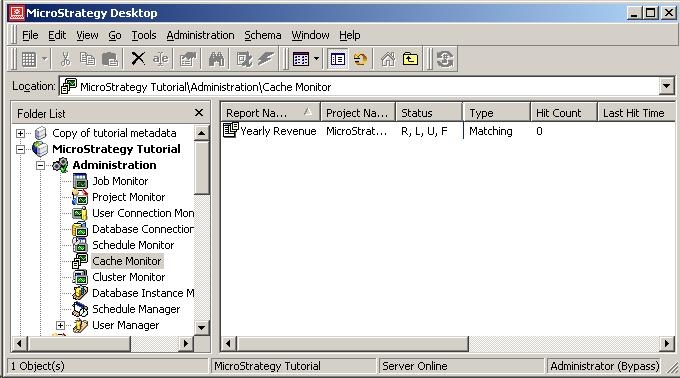Sort by Hit Count column header

(564, 113)
